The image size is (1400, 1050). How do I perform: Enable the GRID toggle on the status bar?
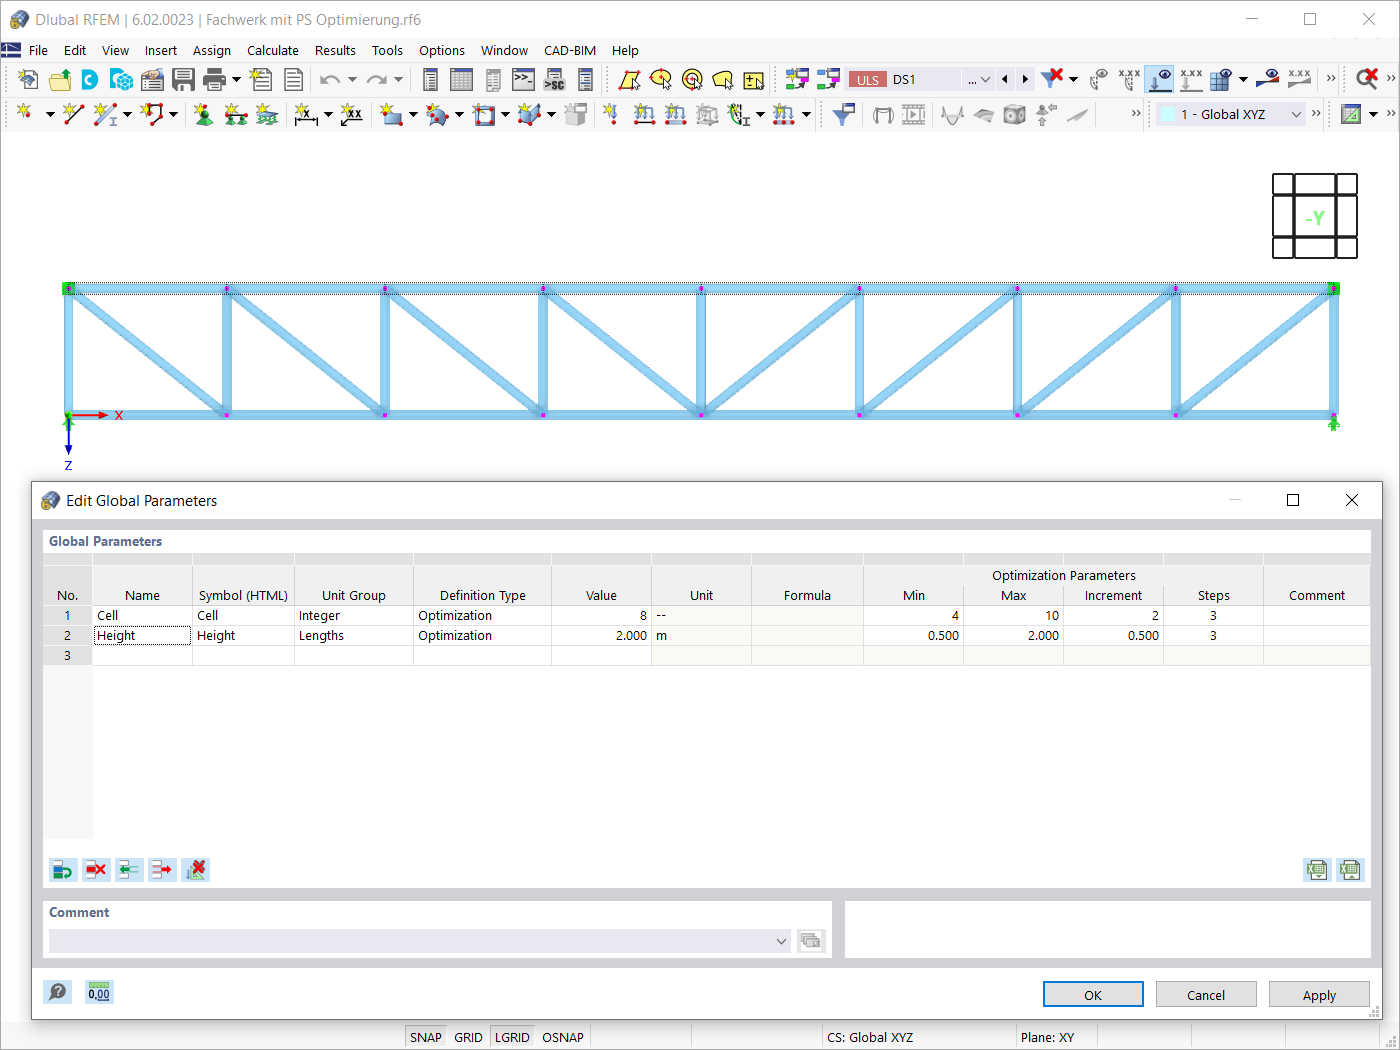[468, 1037]
